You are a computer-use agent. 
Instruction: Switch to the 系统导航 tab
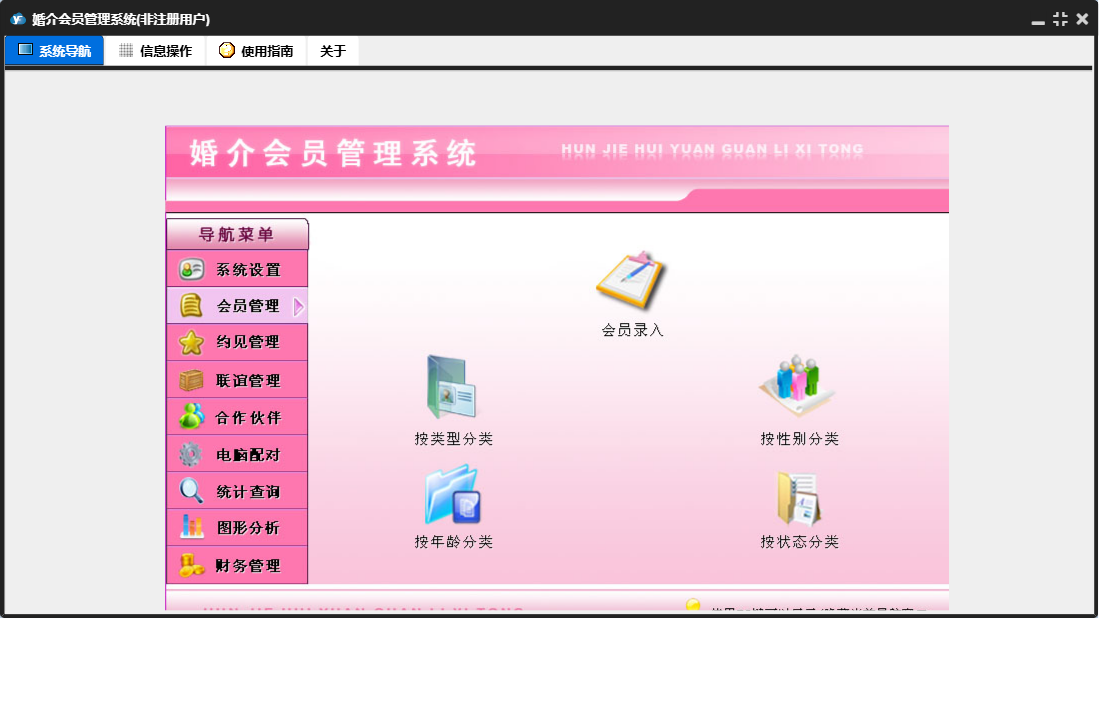tap(55, 50)
